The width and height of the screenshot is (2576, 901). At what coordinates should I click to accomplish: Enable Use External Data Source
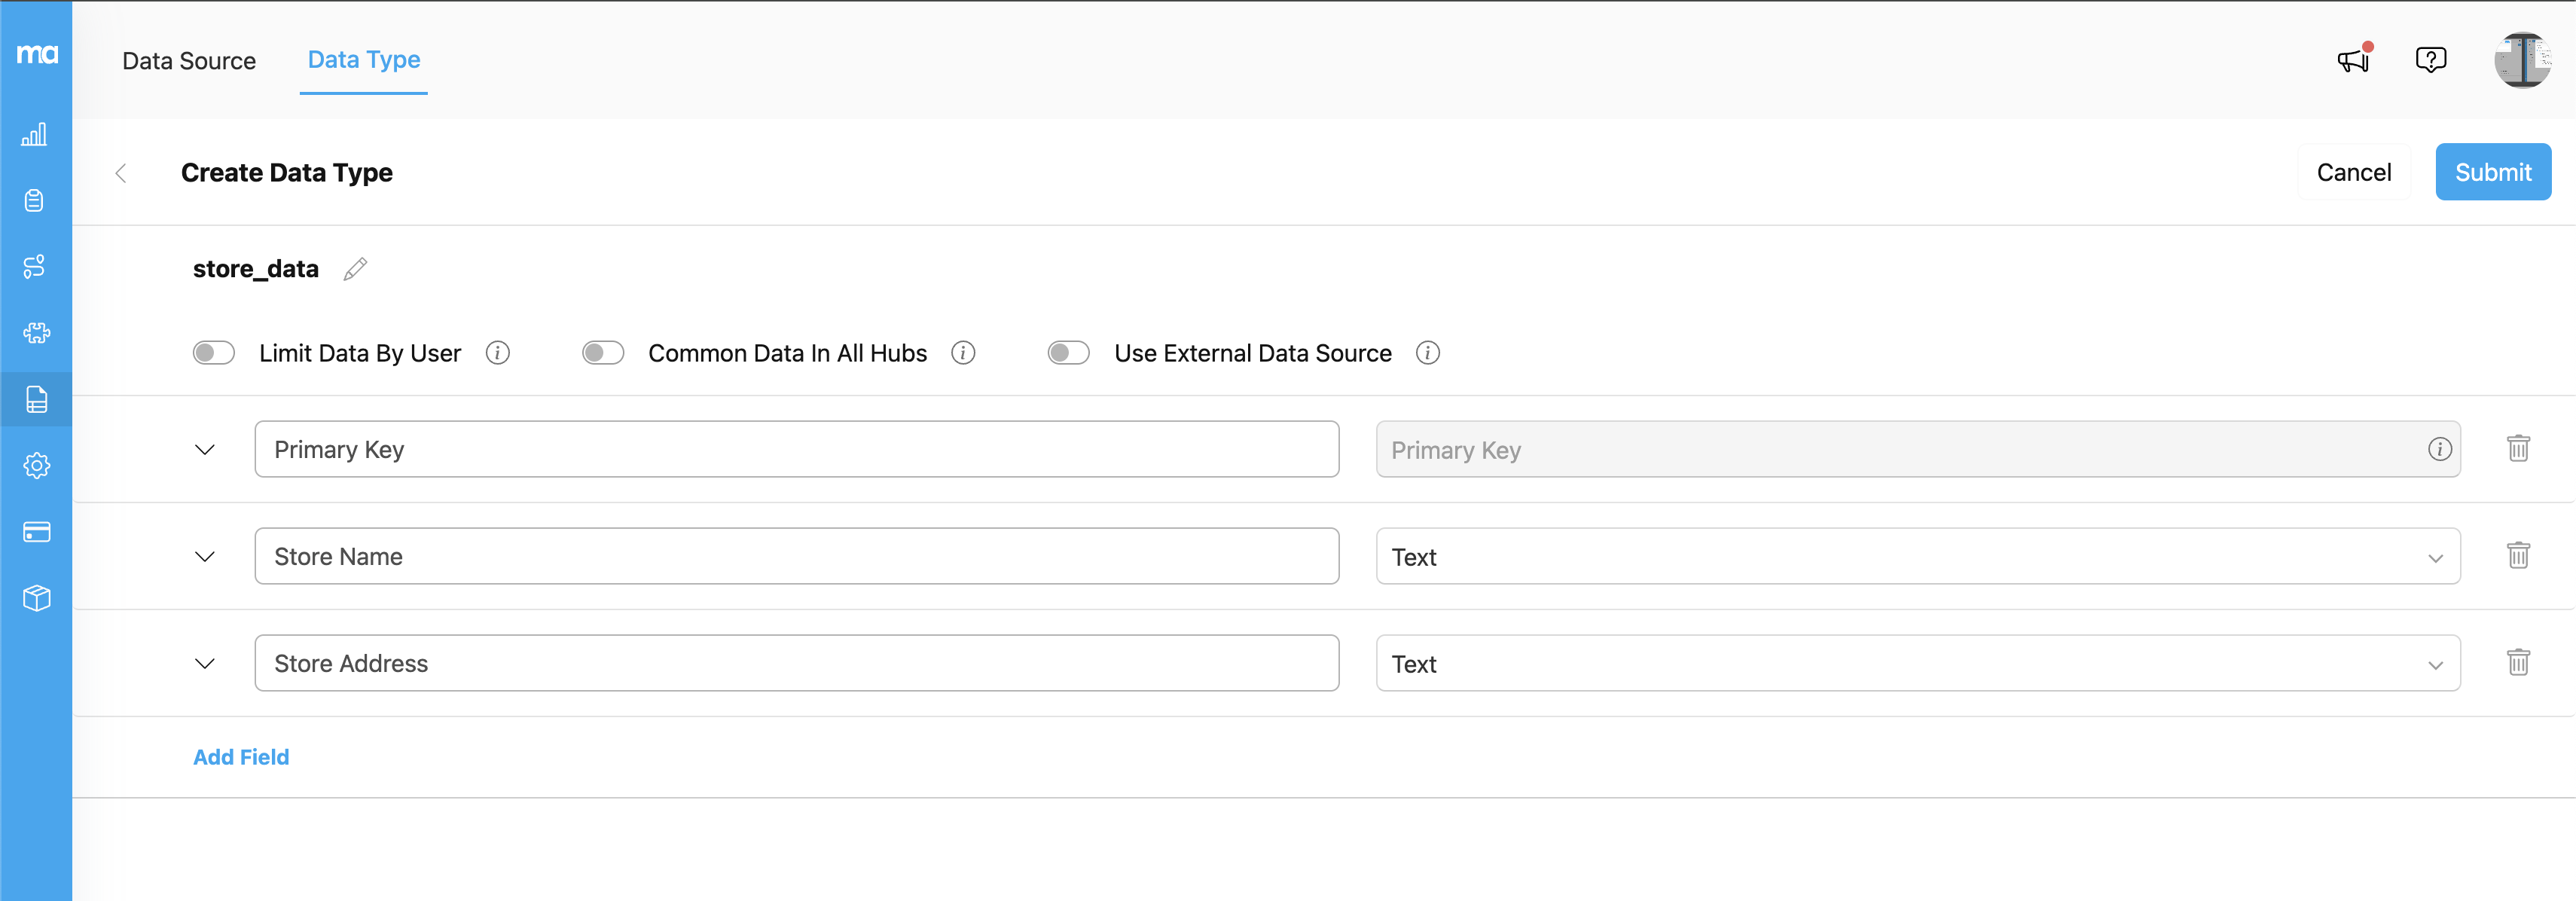coord(1068,352)
